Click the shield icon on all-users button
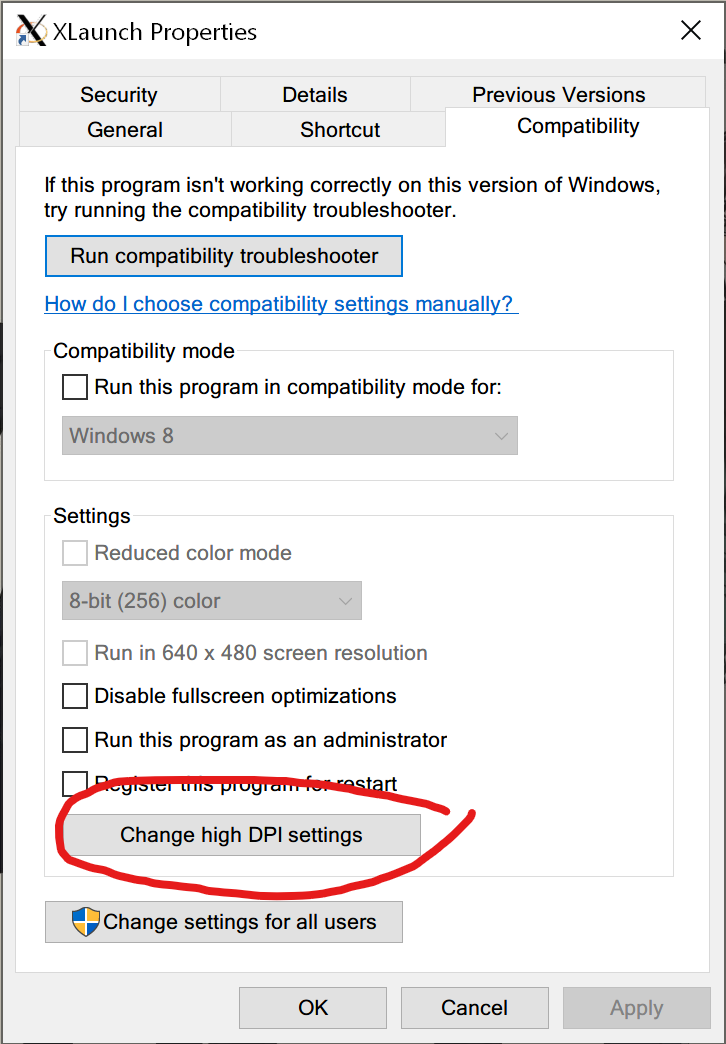Screen dimensions: 726x1044 pyautogui.click(x=86, y=922)
